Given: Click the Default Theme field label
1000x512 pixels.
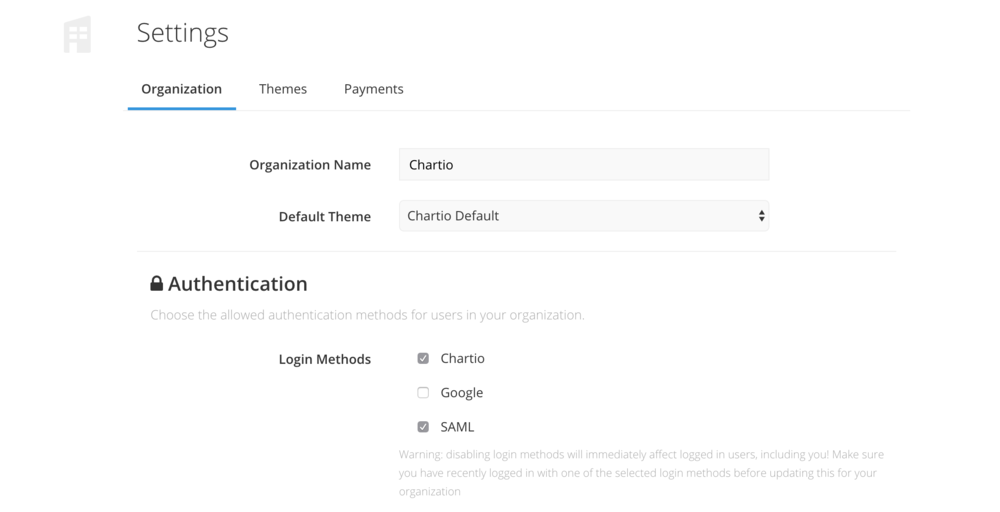Looking at the screenshot, I should coord(325,216).
